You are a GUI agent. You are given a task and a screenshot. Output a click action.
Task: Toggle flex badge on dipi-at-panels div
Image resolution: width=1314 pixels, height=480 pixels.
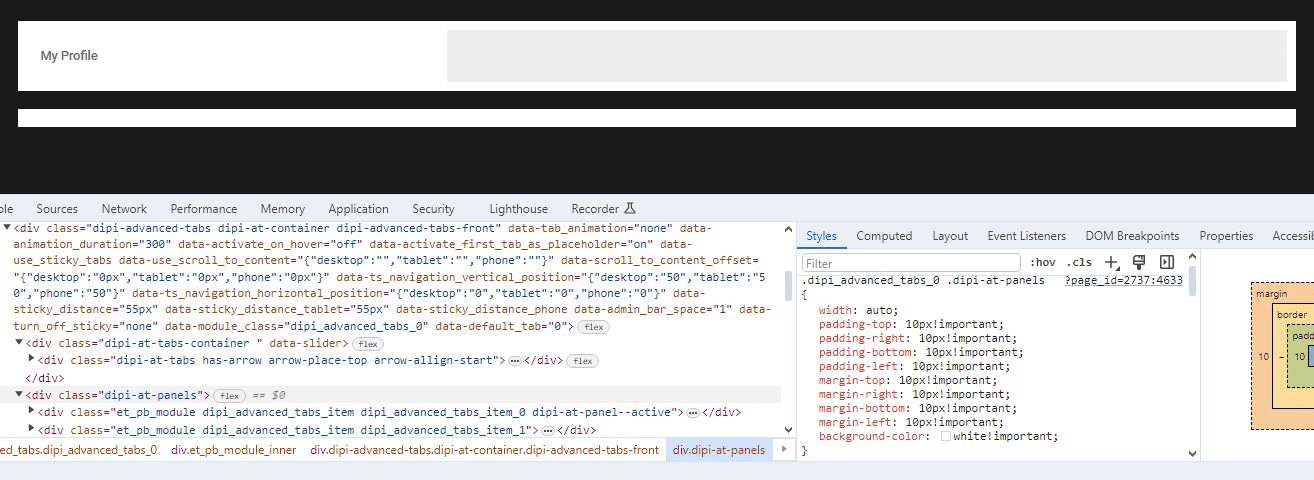coord(231,395)
